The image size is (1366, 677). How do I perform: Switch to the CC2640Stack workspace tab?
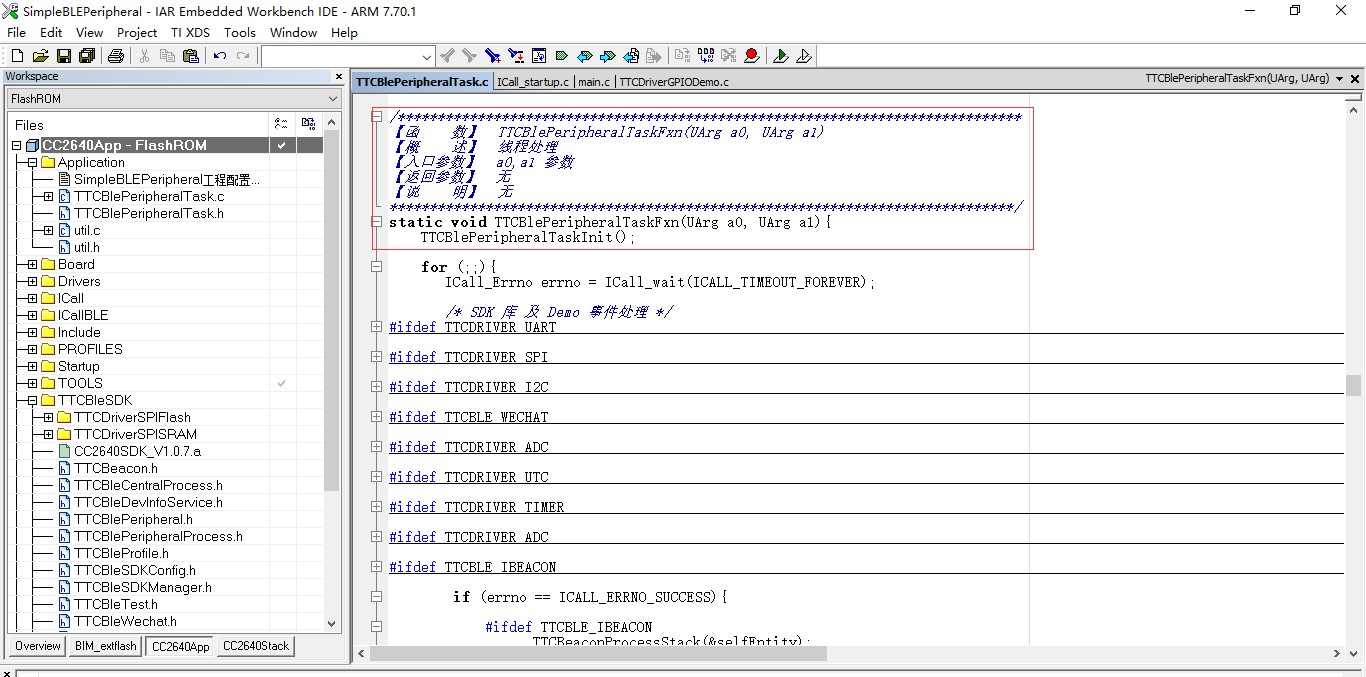click(x=256, y=646)
